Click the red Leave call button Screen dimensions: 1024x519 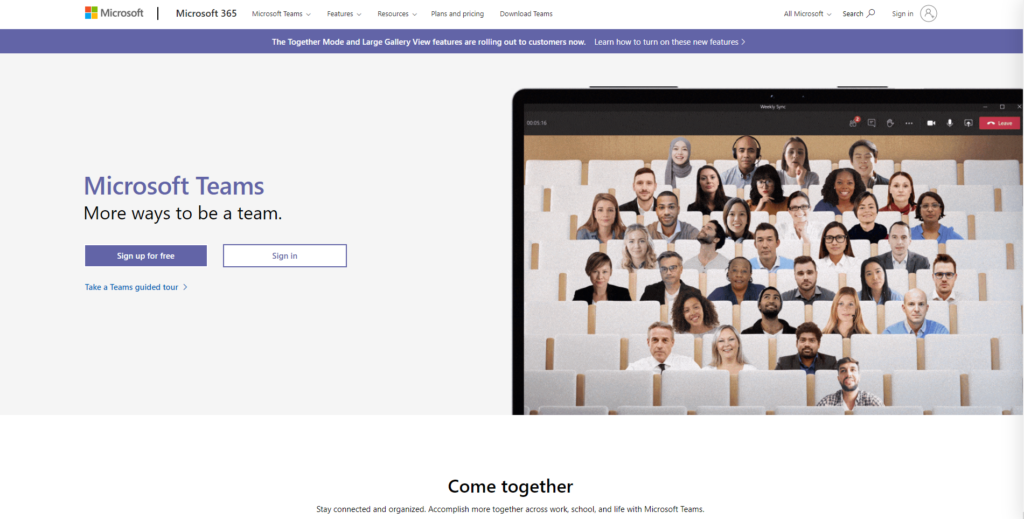999,123
